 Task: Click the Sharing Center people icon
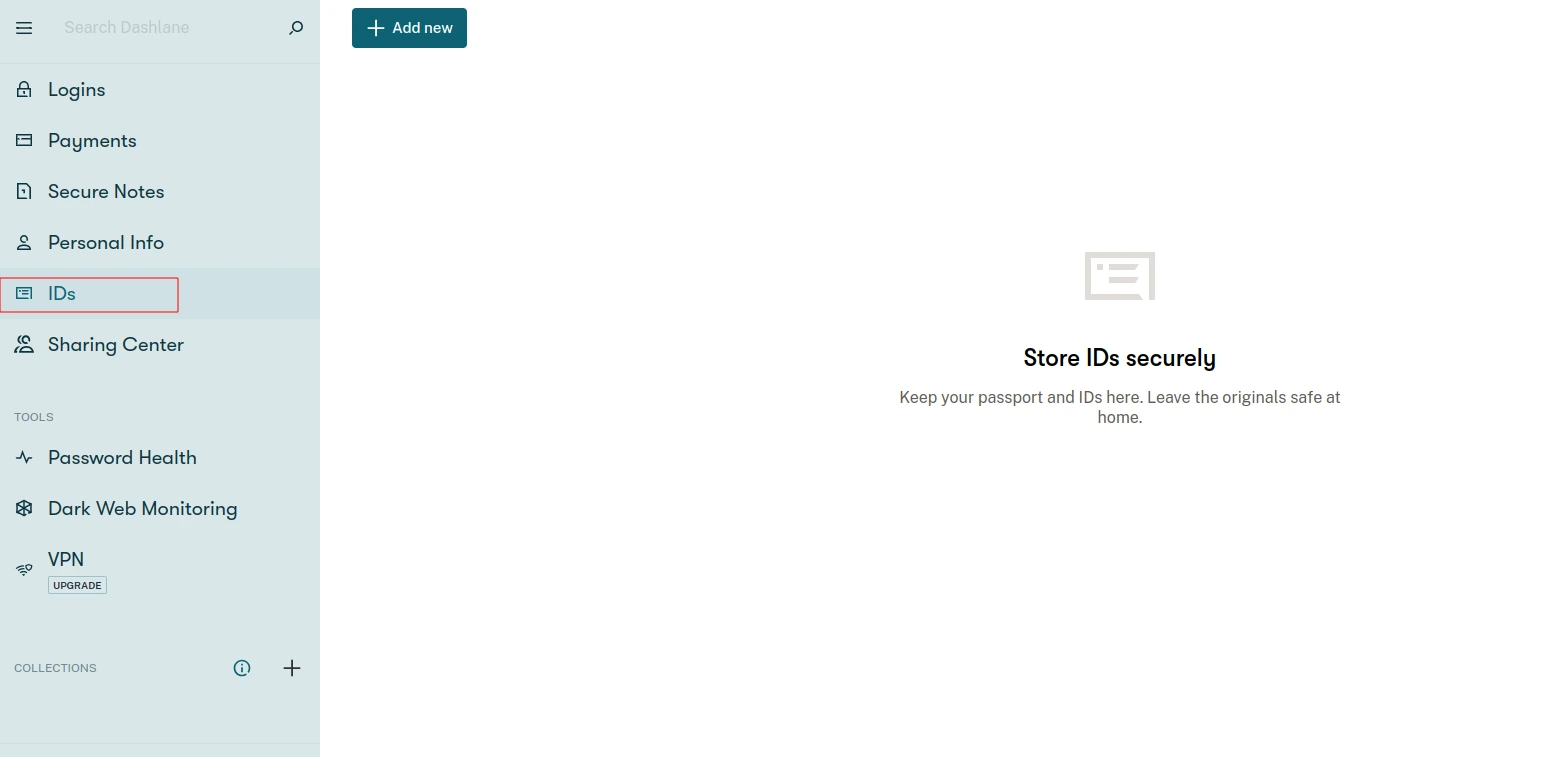pyautogui.click(x=24, y=345)
